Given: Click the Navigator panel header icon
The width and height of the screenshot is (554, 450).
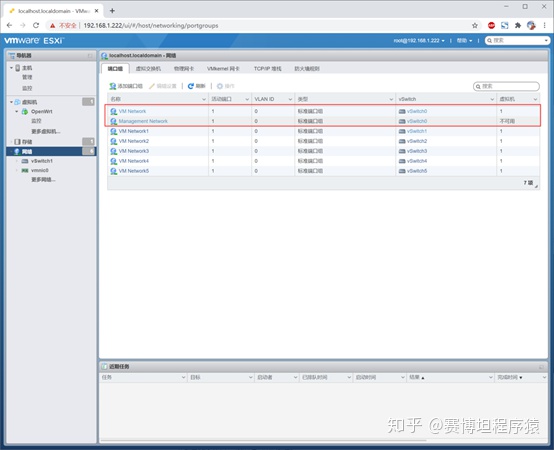Looking at the screenshot, I should (x=12, y=56).
